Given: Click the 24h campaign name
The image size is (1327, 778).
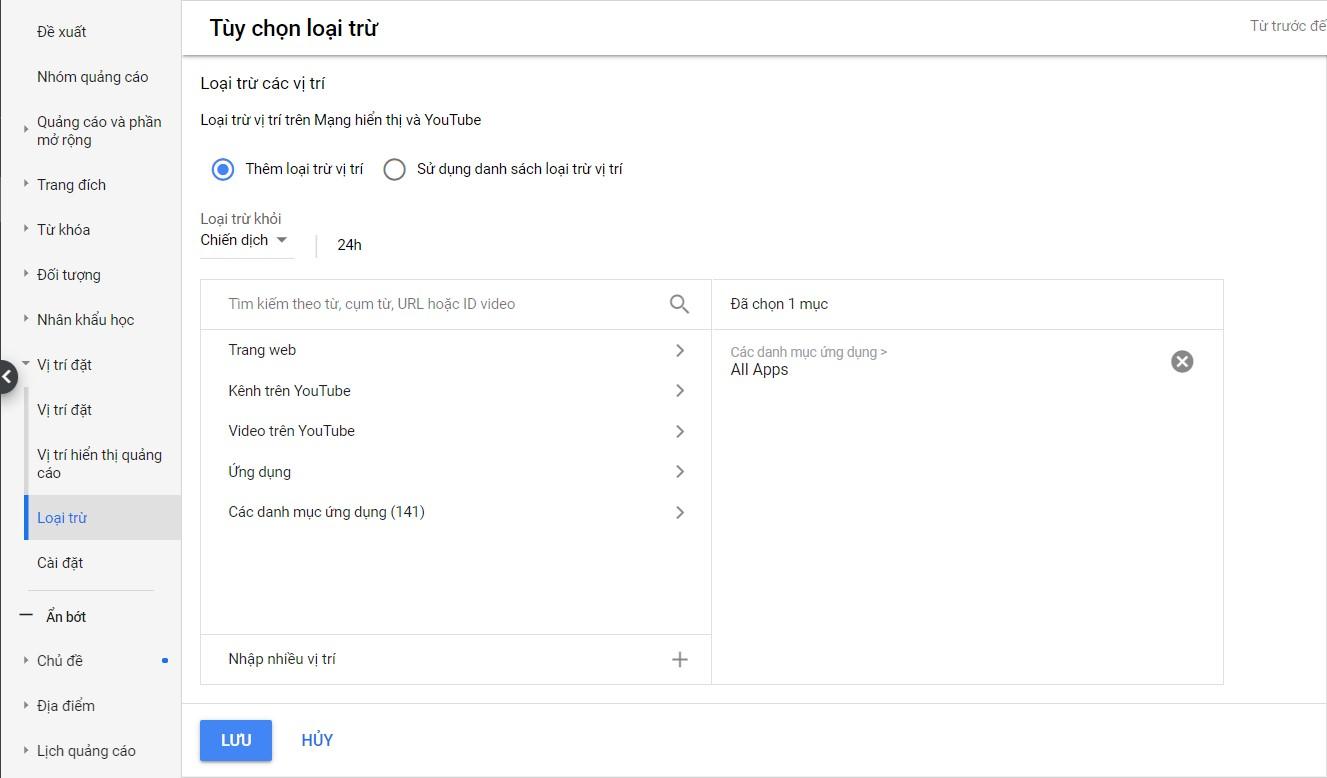Looking at the screenshot, I should [349, 245].
